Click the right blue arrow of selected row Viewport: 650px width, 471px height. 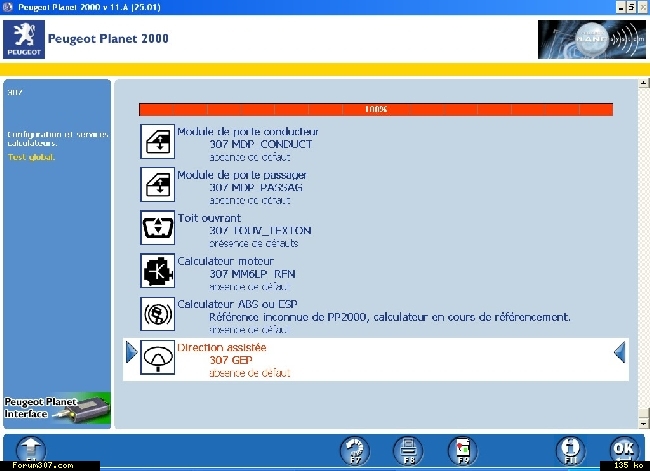click(x=619, y=352)
